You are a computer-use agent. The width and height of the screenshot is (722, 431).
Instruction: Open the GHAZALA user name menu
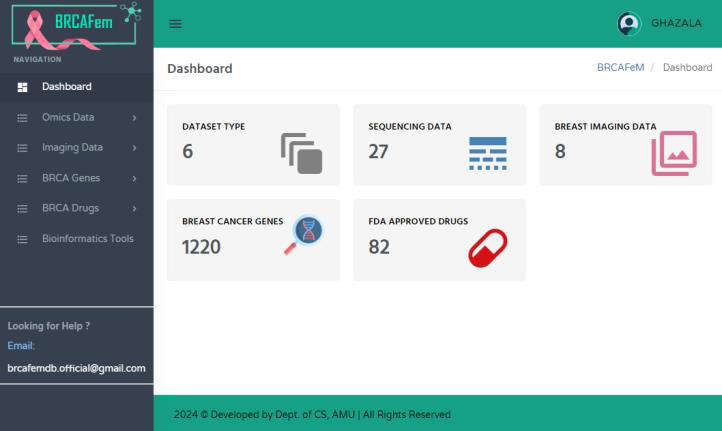pyautogui.click(x=676, y=23)
